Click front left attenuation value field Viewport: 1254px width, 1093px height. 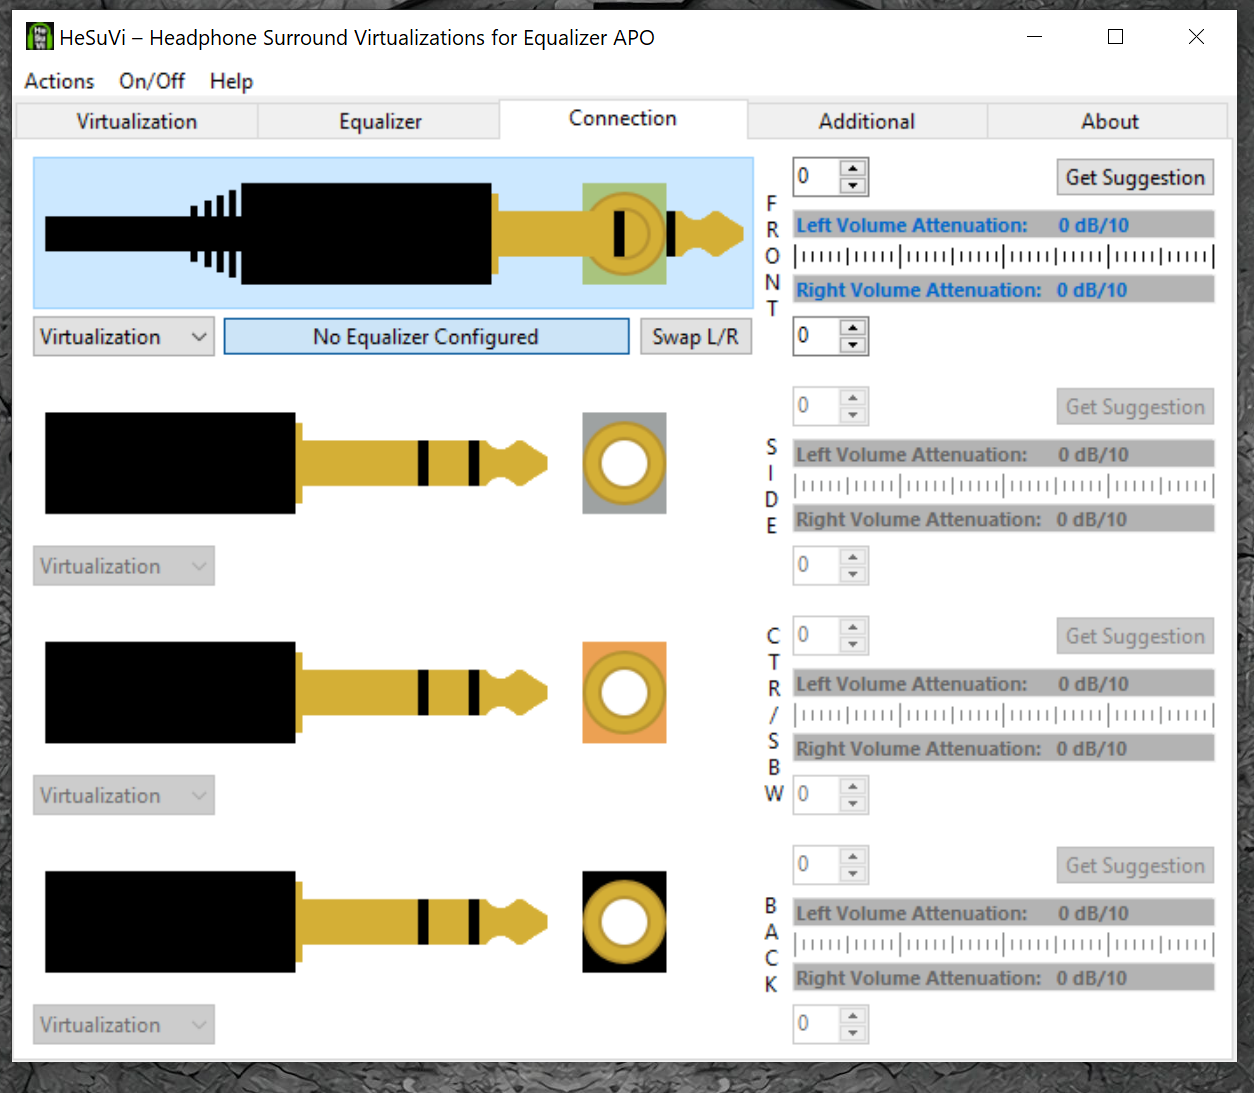click(x=817, y=177)
